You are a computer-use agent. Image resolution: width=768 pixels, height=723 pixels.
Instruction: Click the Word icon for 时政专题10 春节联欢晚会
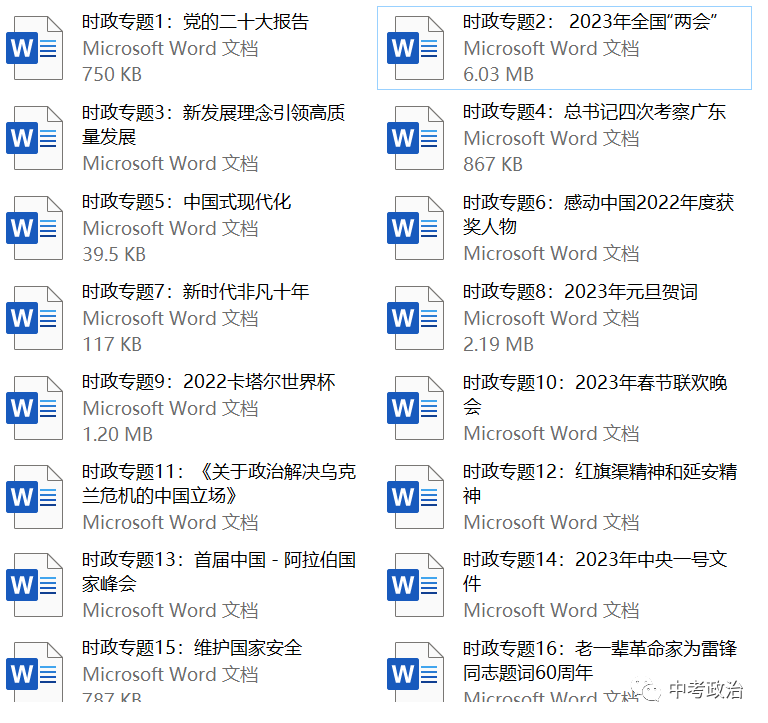click(x=415, y=408)
